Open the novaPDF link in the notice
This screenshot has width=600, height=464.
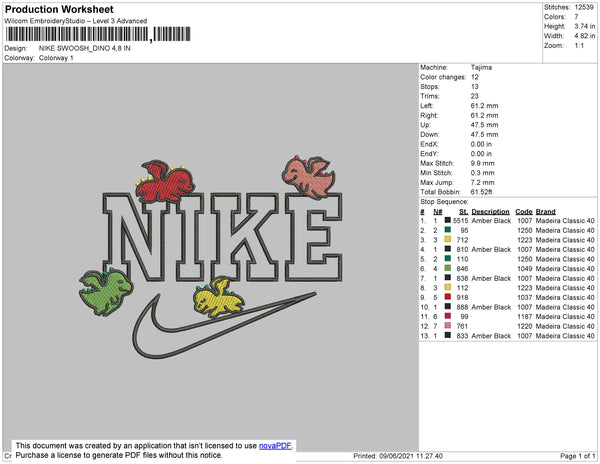[275, 446]
